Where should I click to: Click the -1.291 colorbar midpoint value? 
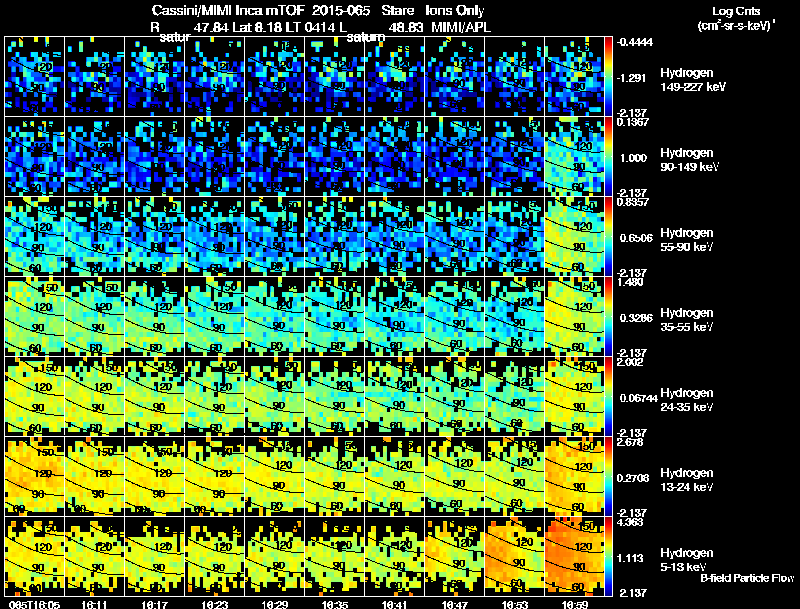(x=631, y=78)
